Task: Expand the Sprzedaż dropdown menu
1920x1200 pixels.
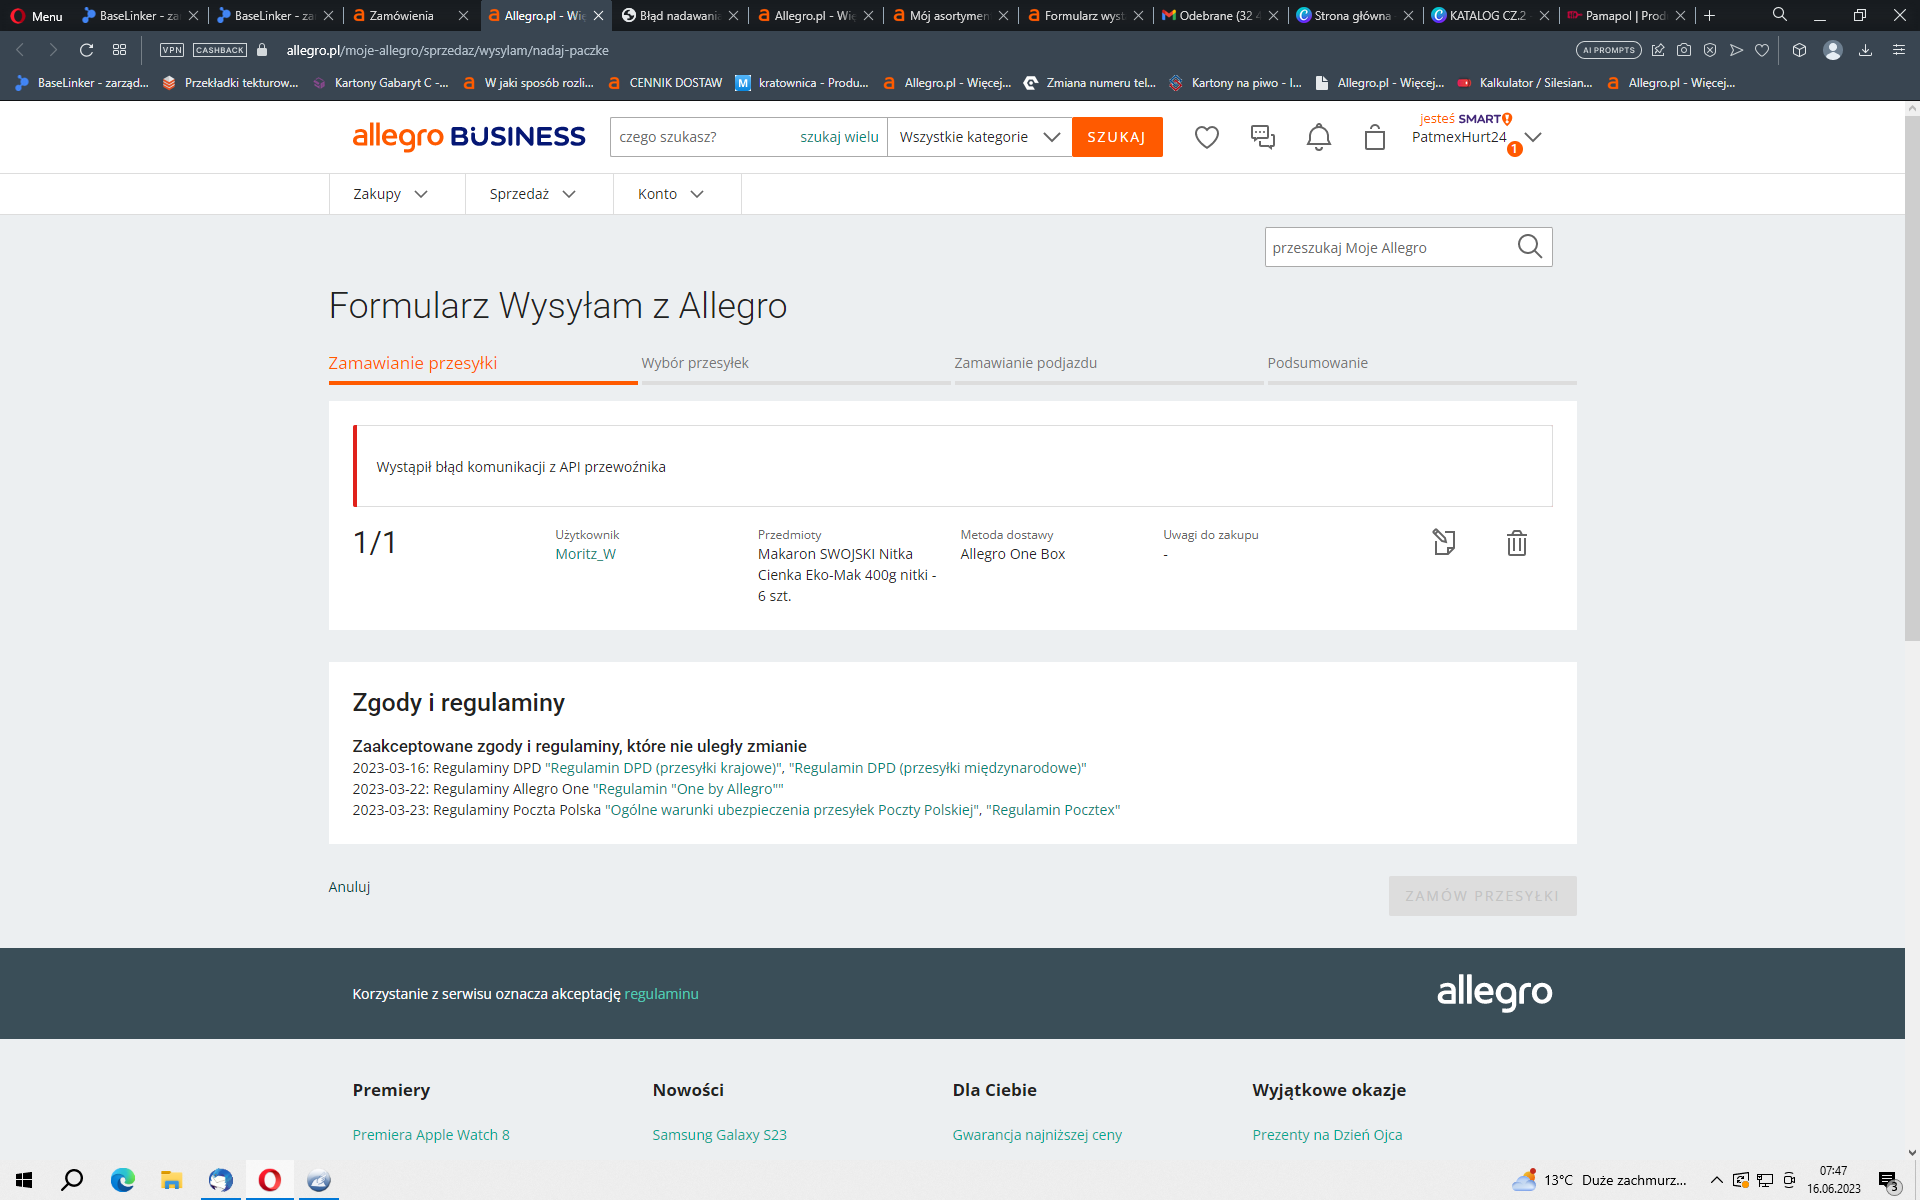Action: (x=533, y=194)
